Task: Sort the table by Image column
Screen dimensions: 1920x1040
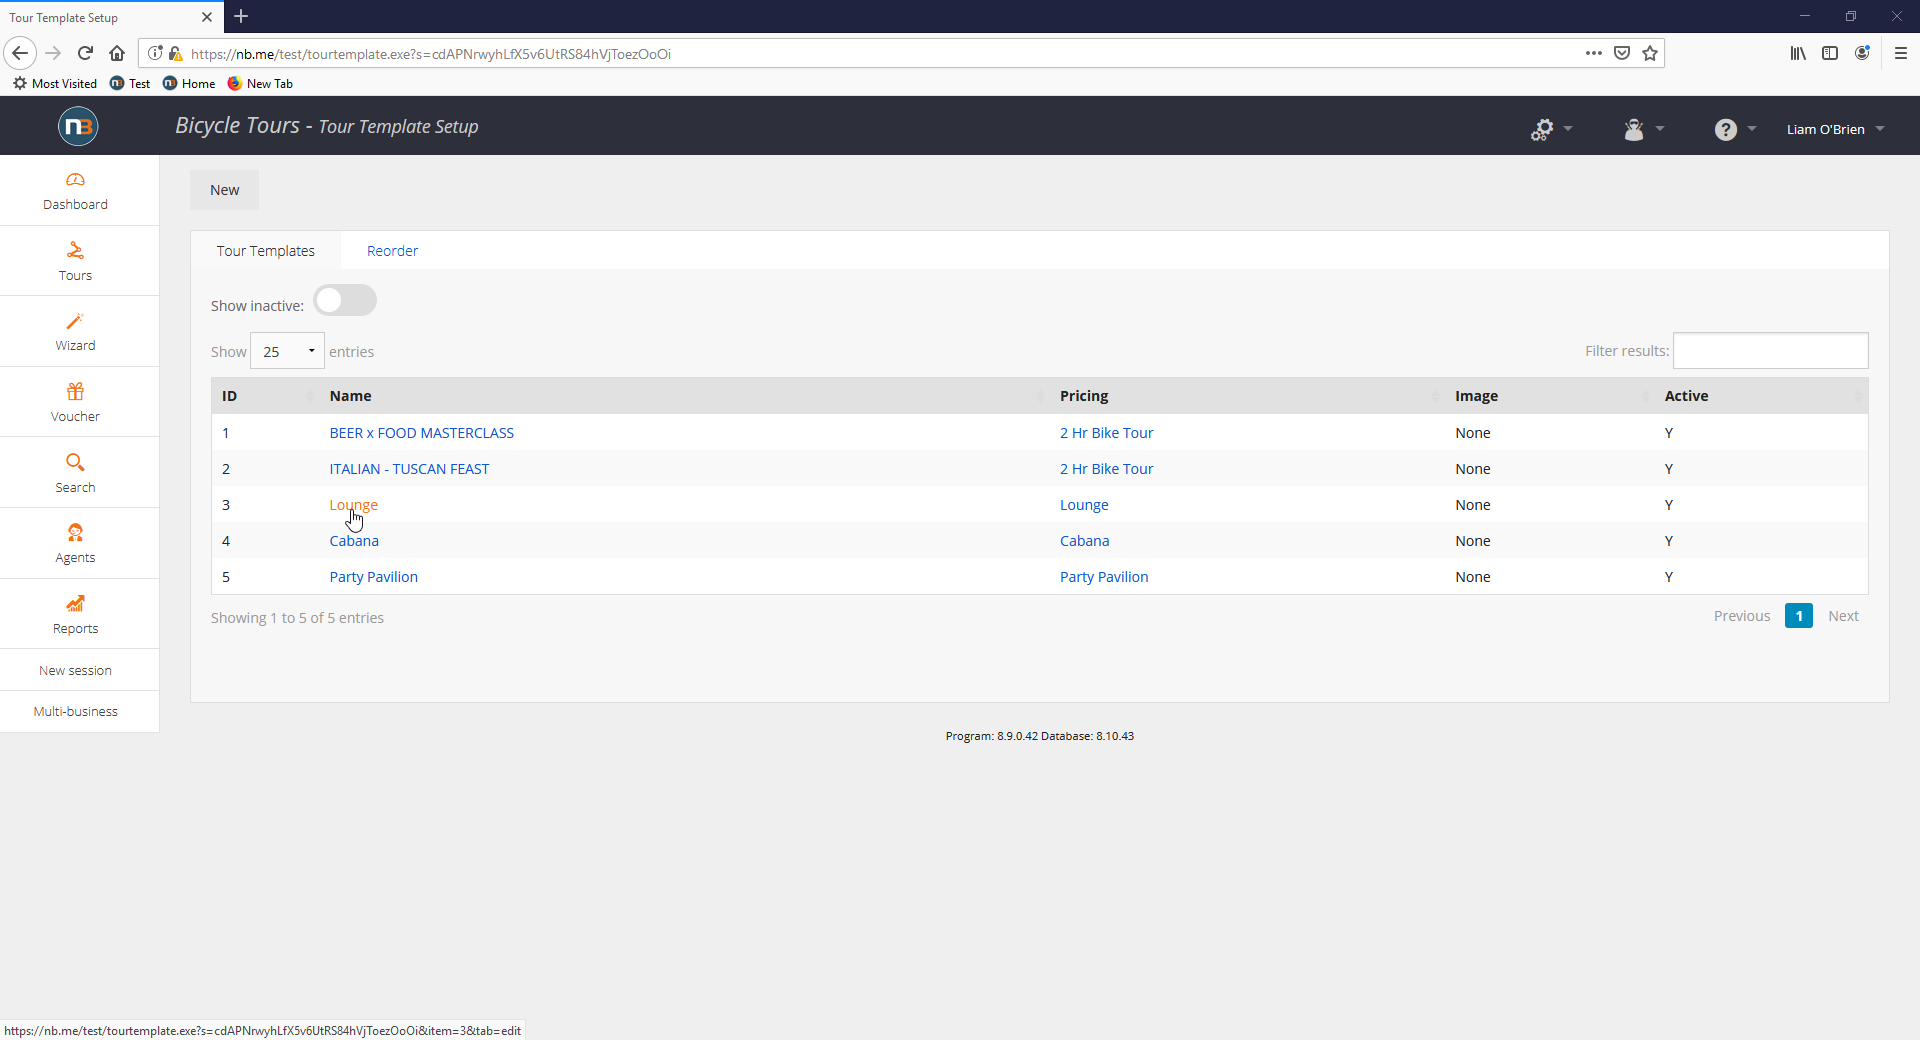Action: coord(1550,396)
